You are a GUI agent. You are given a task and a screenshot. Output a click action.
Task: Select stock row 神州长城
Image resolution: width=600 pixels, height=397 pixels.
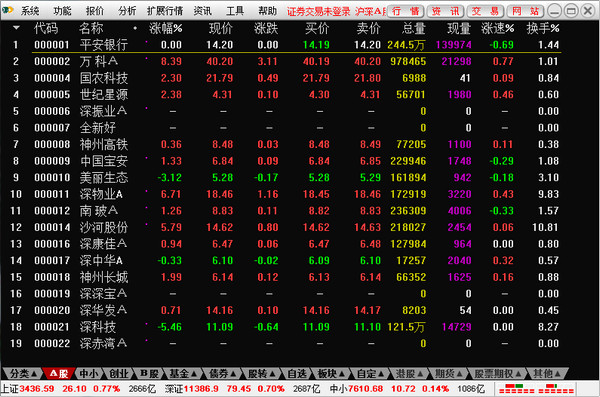click(285, 277)
